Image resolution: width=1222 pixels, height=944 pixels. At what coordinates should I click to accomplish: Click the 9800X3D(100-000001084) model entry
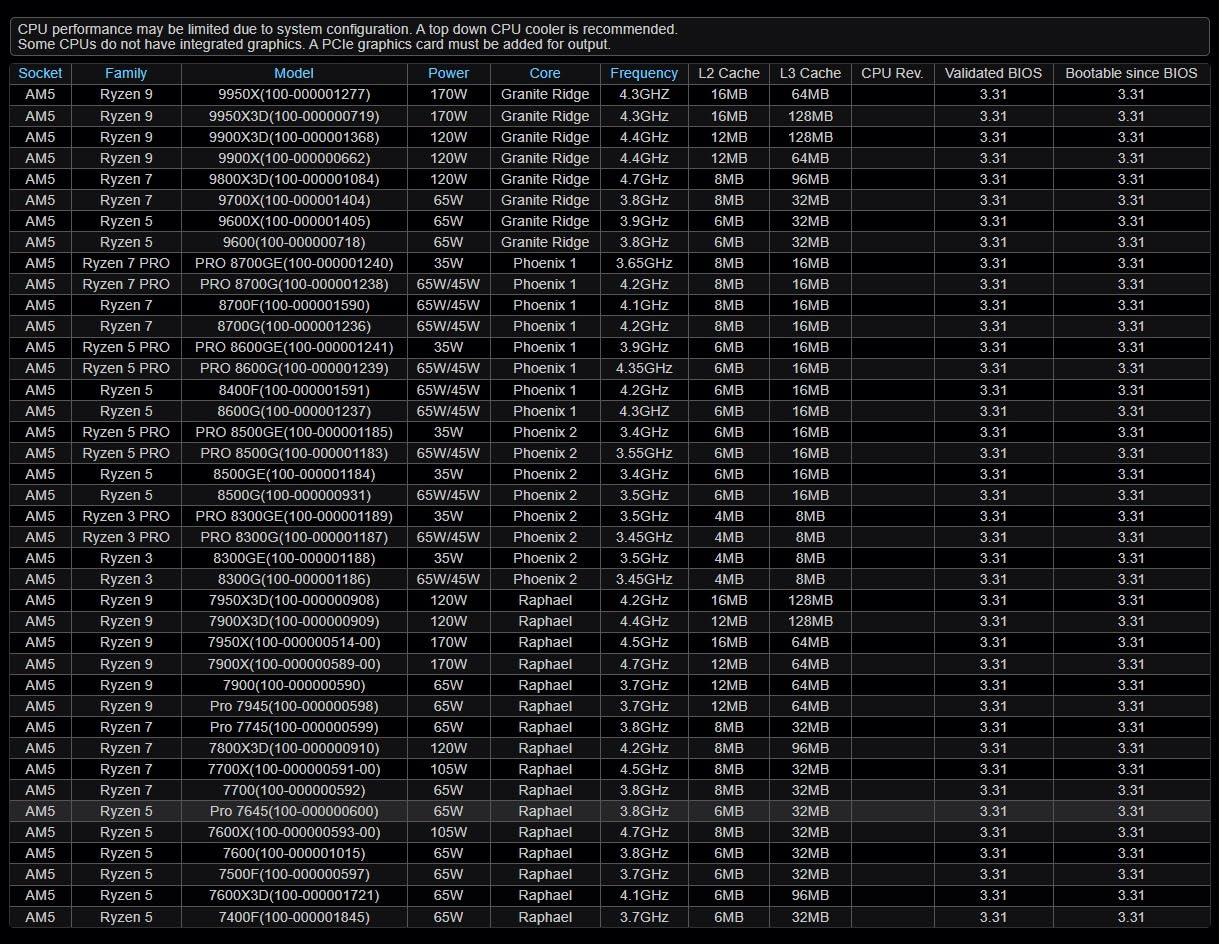(294, 179)
